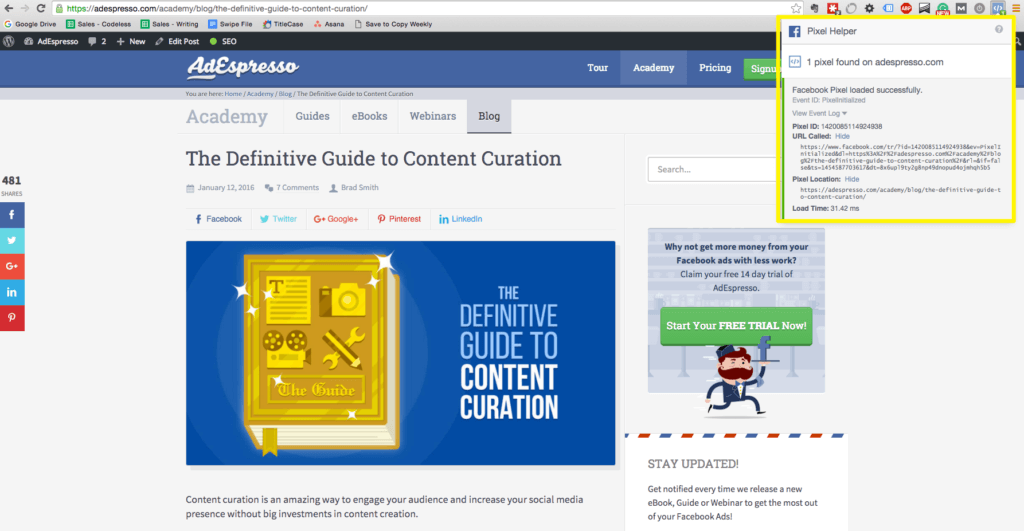
Task: Click the green Signup button
Action: coord(761,69)
